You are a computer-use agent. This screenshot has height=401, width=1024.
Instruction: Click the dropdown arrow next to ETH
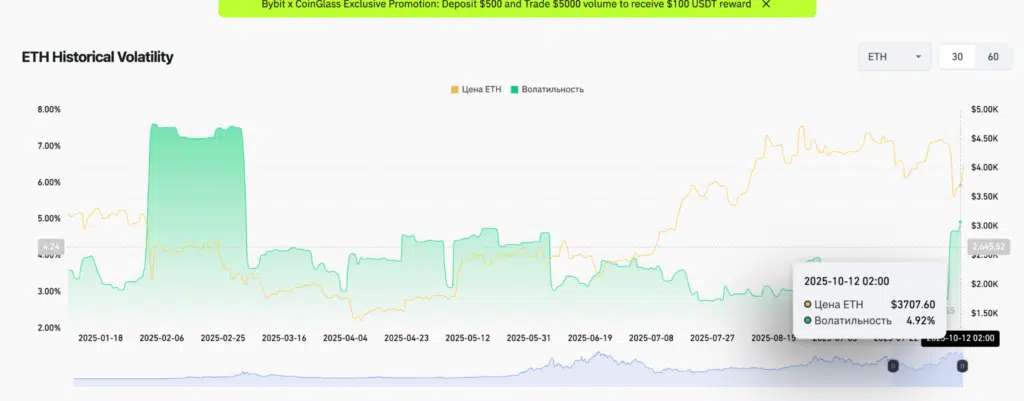[x=918, y=57]
